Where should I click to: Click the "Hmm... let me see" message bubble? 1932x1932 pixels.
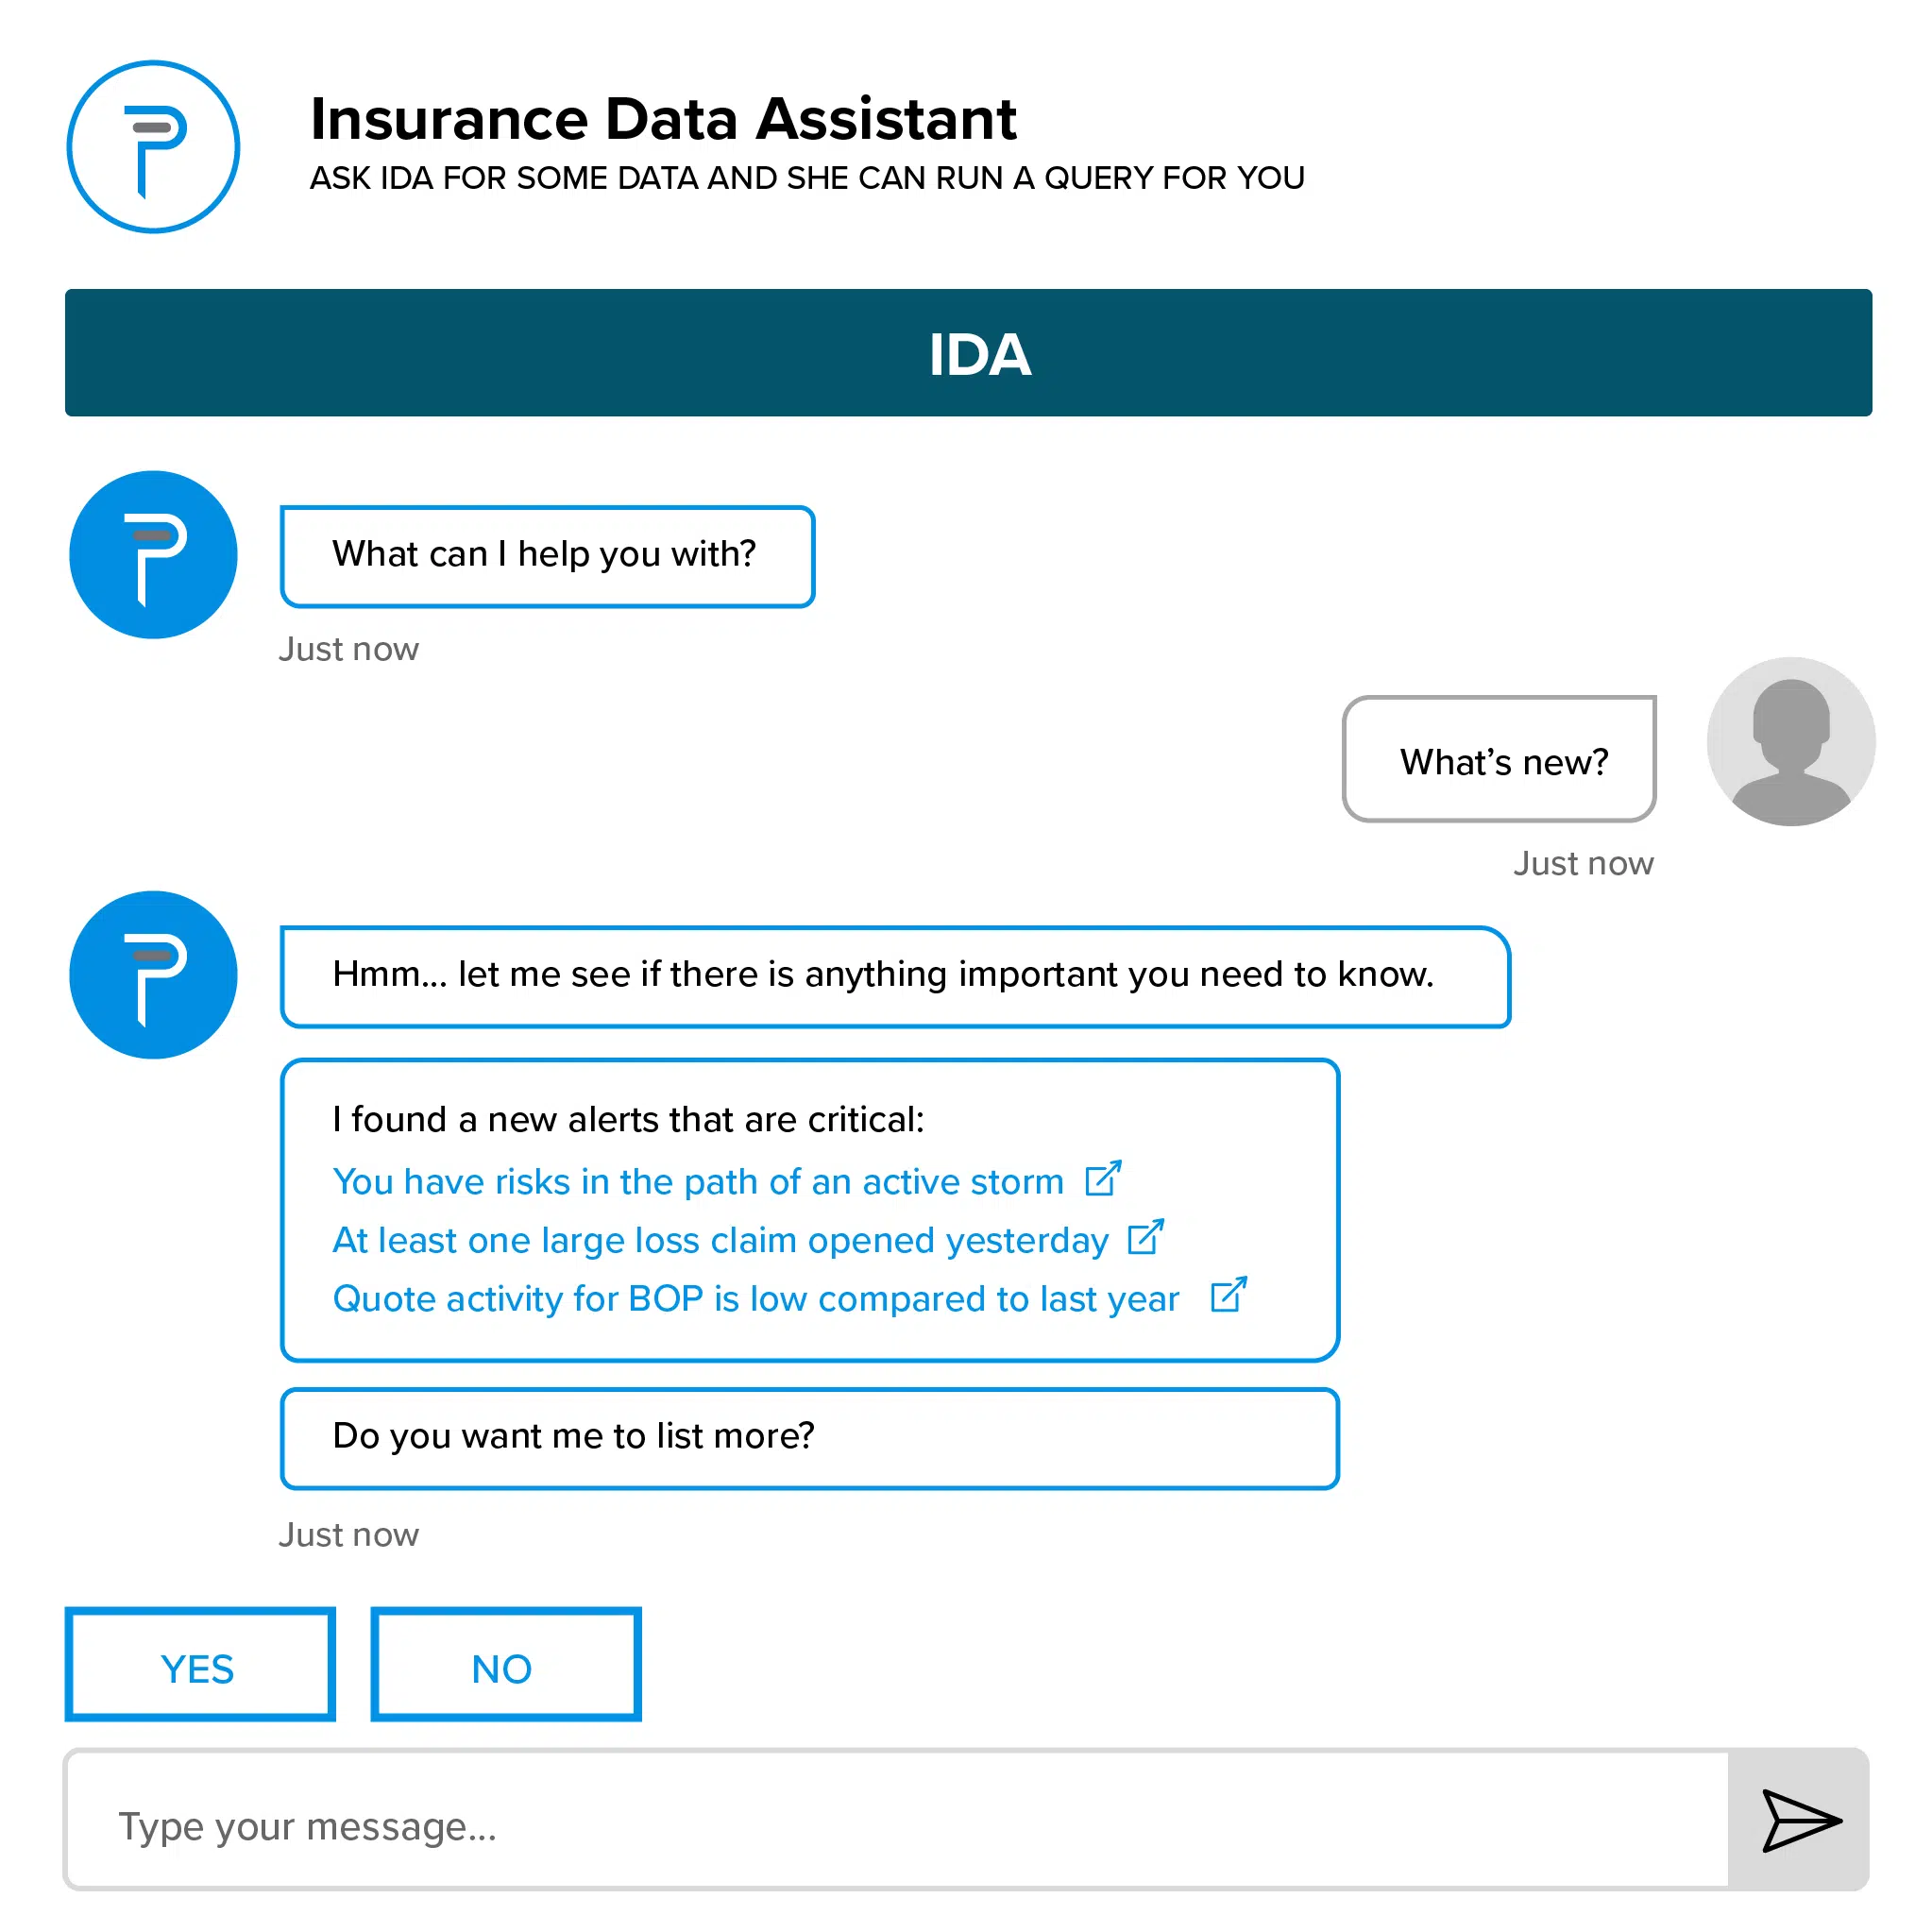click(x=894, y=976)
